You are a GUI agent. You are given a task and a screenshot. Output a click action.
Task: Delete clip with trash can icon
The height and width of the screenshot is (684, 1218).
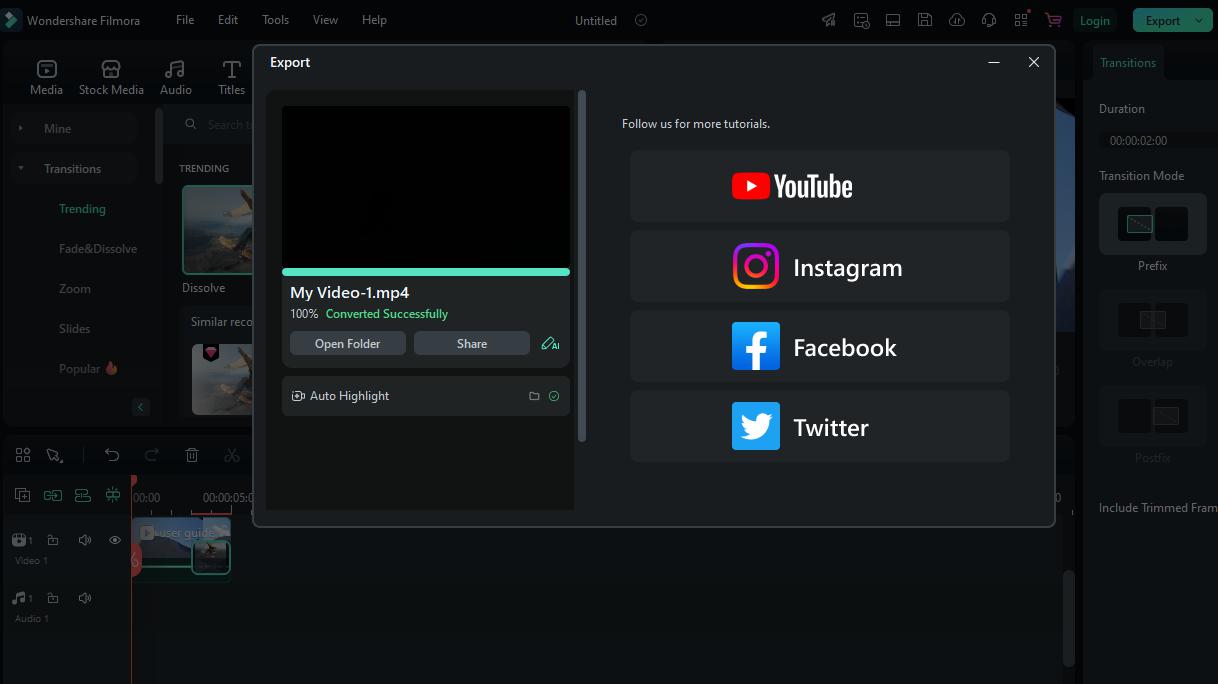point(192,455)
